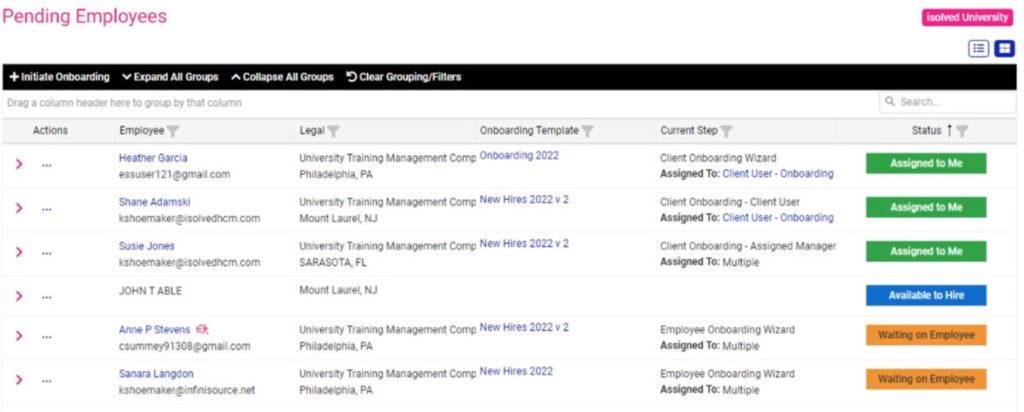Click the Available to Hire status
The image size is (1024, 412).
[x=926, y=295]
